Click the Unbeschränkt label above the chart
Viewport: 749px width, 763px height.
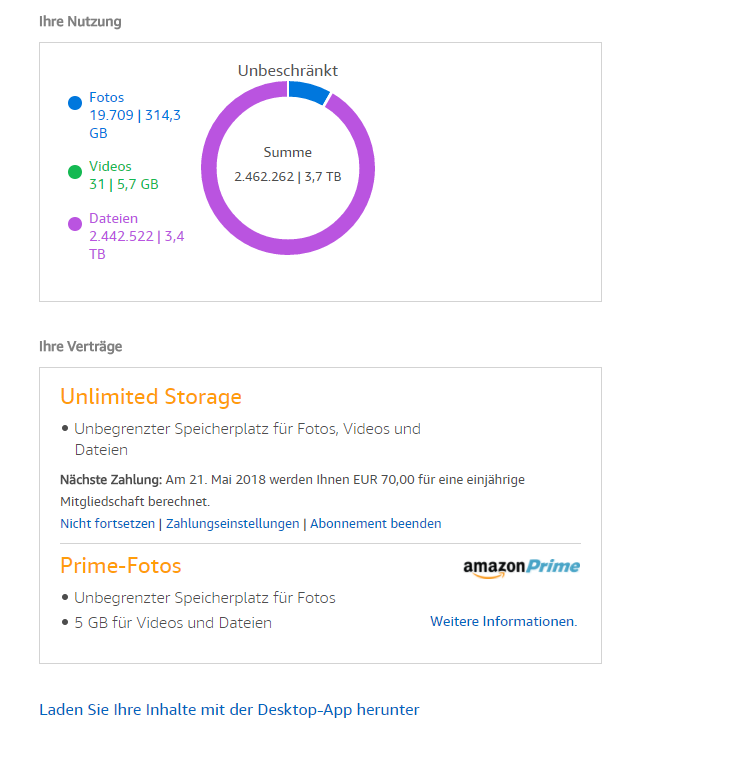[x=288, y=71]
